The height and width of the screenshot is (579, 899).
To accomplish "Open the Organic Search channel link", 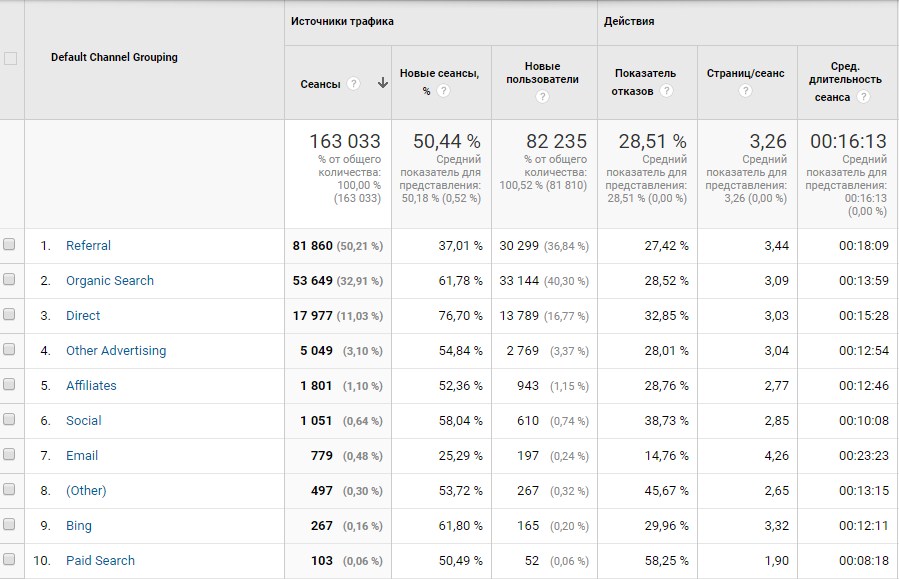I will pos(110,280).
